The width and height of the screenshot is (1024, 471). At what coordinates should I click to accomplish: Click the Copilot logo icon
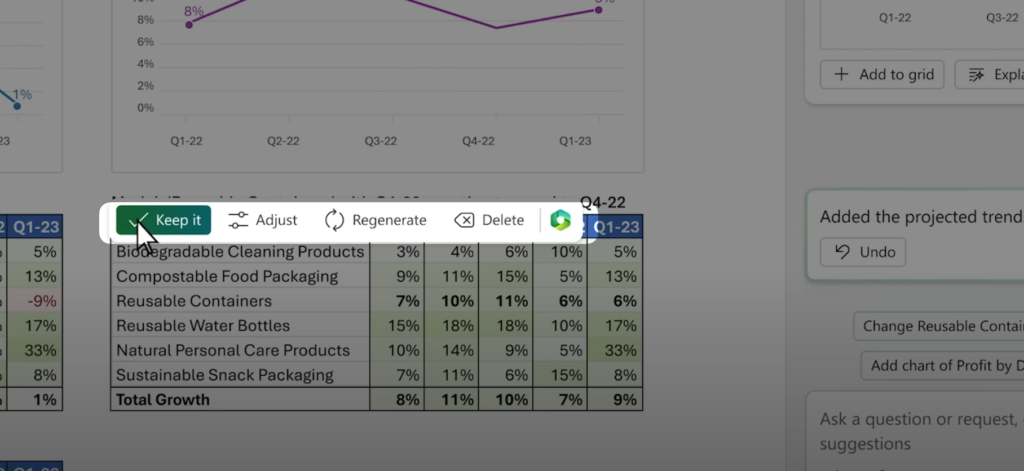coord(560,220)
